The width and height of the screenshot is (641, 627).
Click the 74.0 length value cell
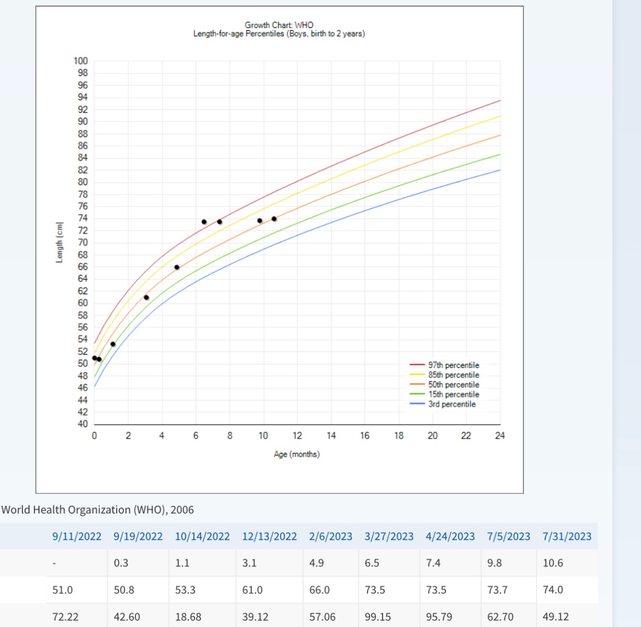coord(554,590)
